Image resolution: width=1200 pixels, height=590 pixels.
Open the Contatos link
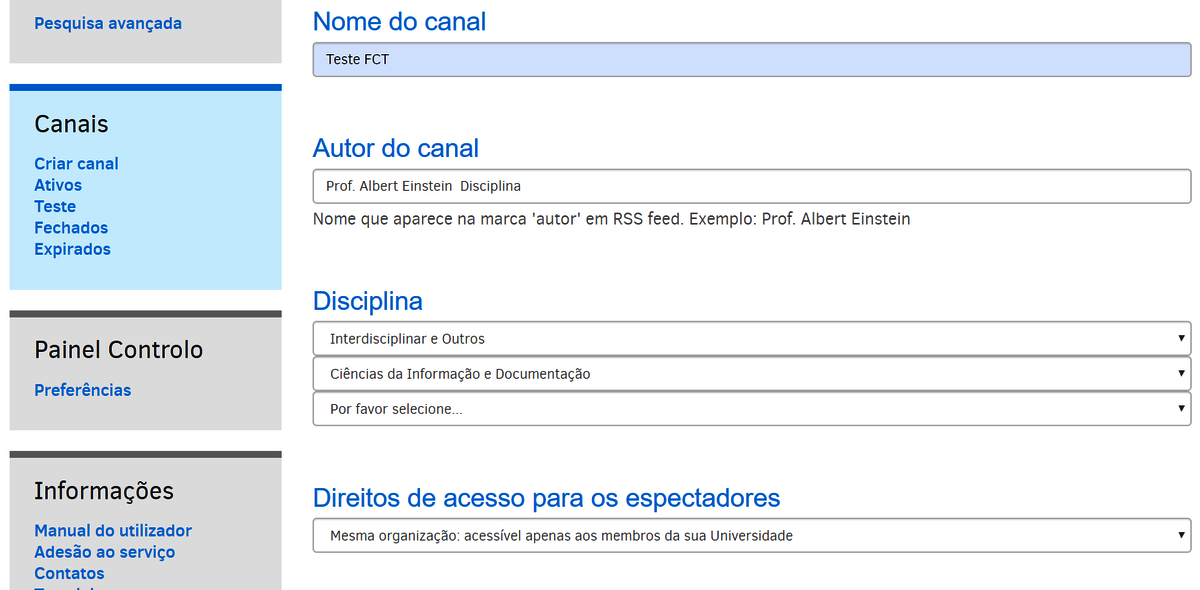(x=69, y=573)
